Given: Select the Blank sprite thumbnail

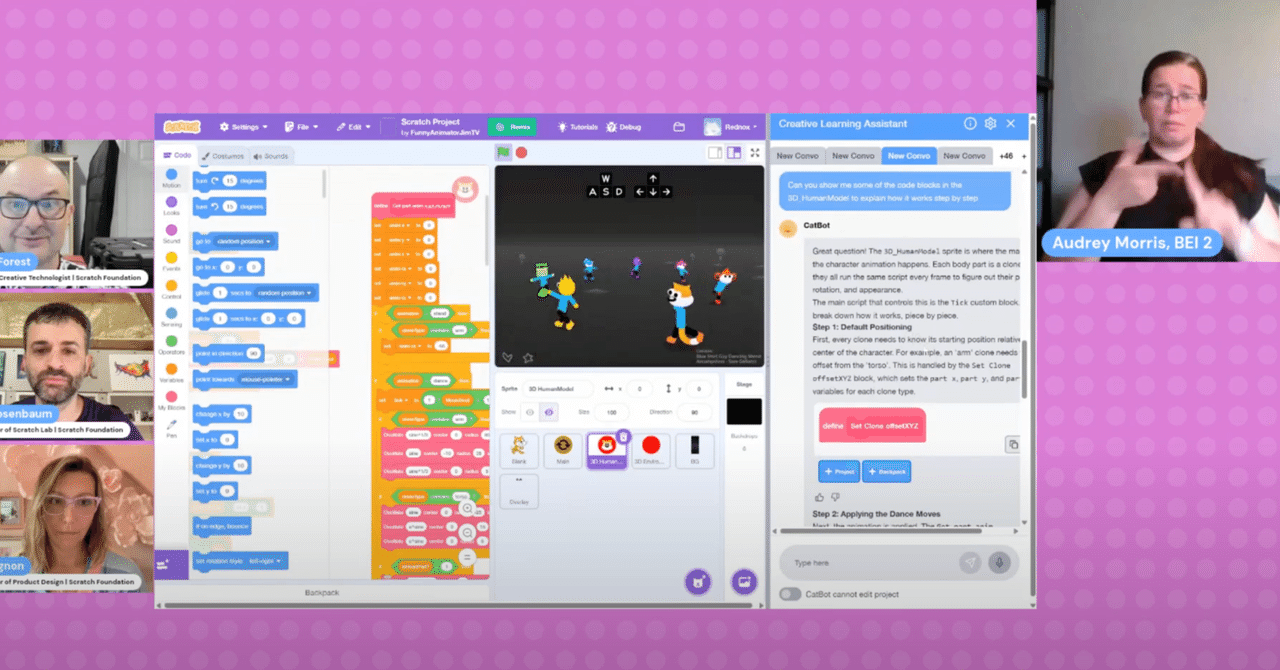Looking at the screenshot, I should (x=518, y=450).
